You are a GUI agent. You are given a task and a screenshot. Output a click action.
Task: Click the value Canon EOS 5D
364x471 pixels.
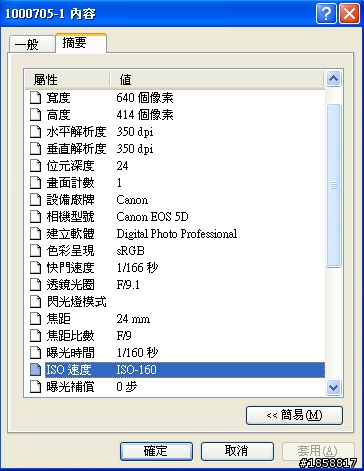coord(152,217)
